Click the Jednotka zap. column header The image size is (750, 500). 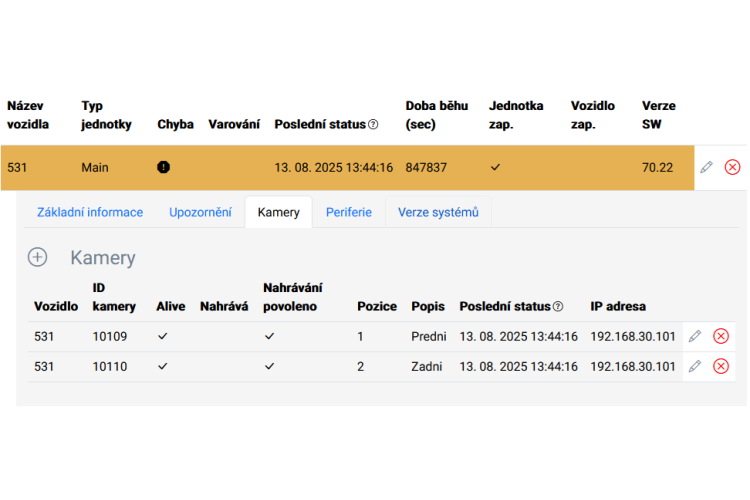click(516, 115)
